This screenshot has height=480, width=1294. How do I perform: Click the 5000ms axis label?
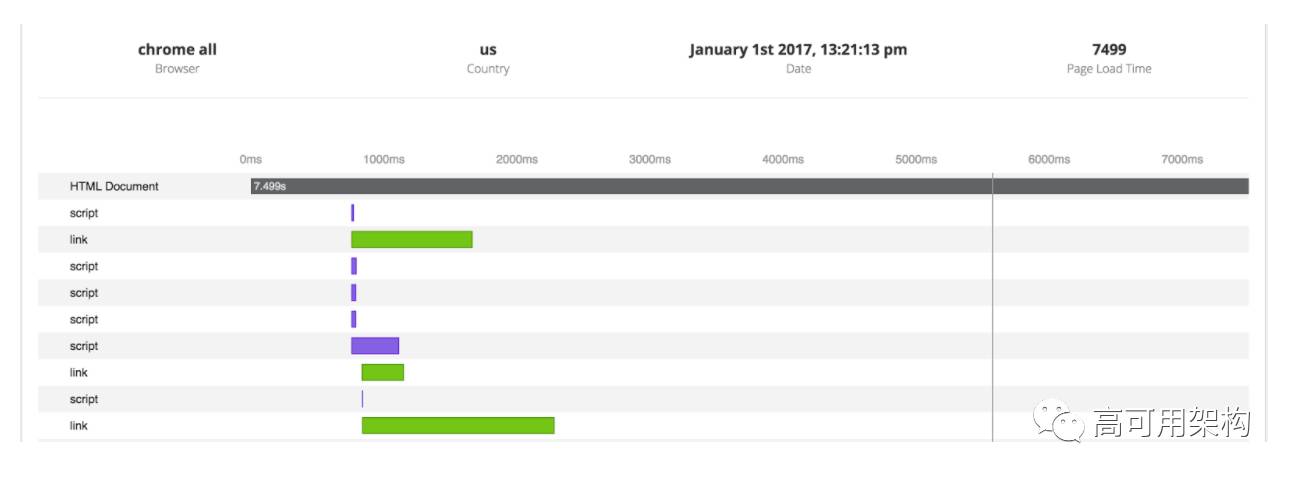click(916, 159)
